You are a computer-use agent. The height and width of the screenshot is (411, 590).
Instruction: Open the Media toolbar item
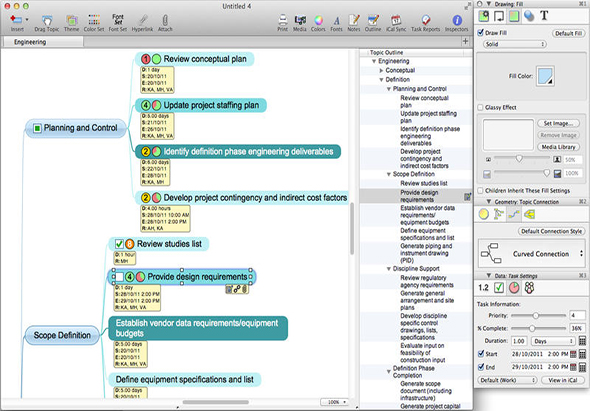pyautogui.click(x=300, y=20)
